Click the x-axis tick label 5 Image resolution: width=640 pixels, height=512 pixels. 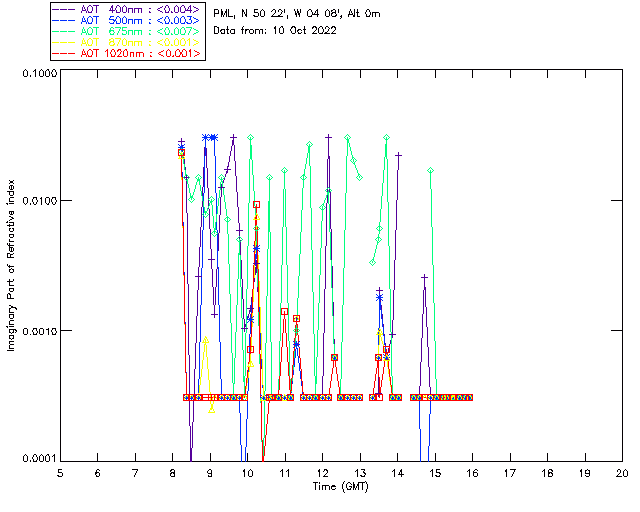(60, 473)
